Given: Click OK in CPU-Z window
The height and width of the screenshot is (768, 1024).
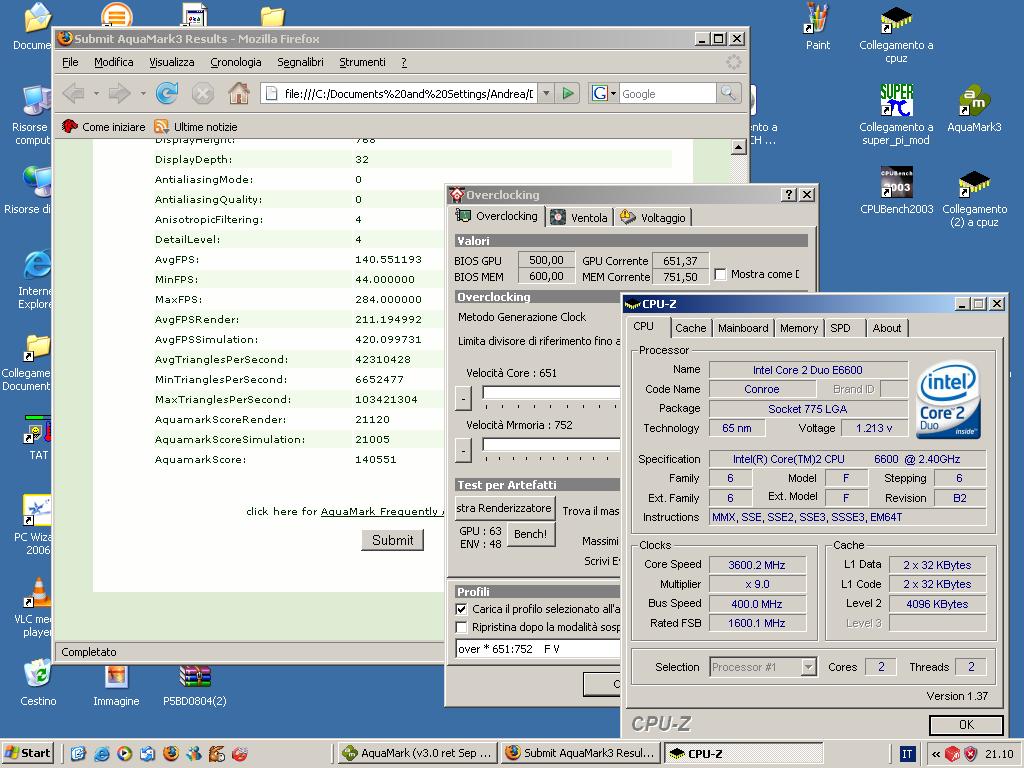Looking at the screenshot, I should tap(967, 724).
